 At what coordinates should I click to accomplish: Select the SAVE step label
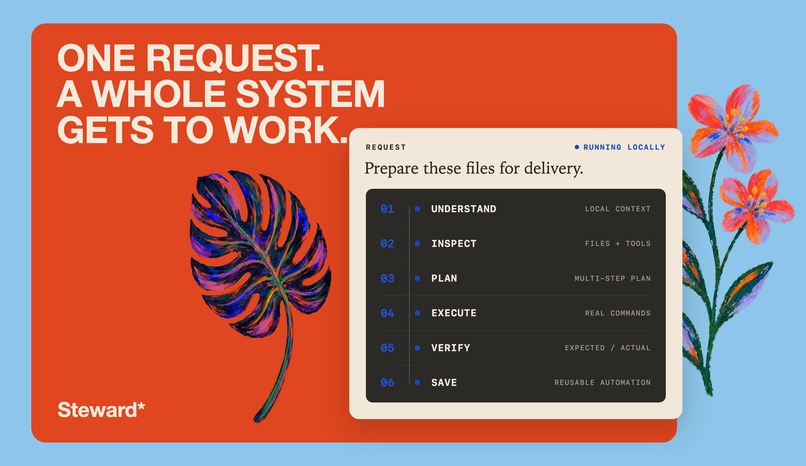tap(444, 383)
